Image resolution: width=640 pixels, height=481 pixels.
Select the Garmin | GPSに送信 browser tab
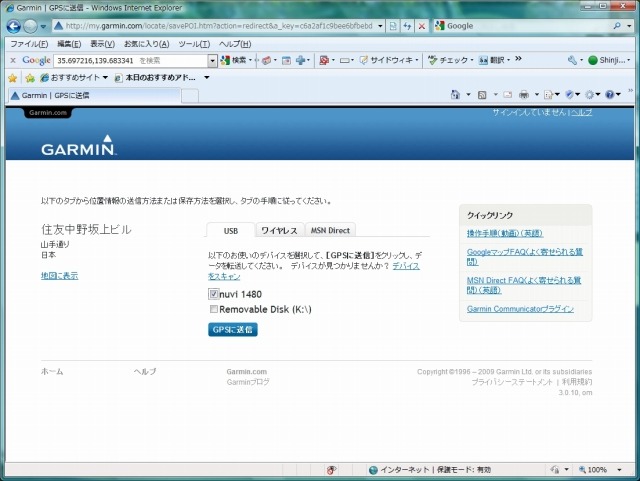pos(94,96)
